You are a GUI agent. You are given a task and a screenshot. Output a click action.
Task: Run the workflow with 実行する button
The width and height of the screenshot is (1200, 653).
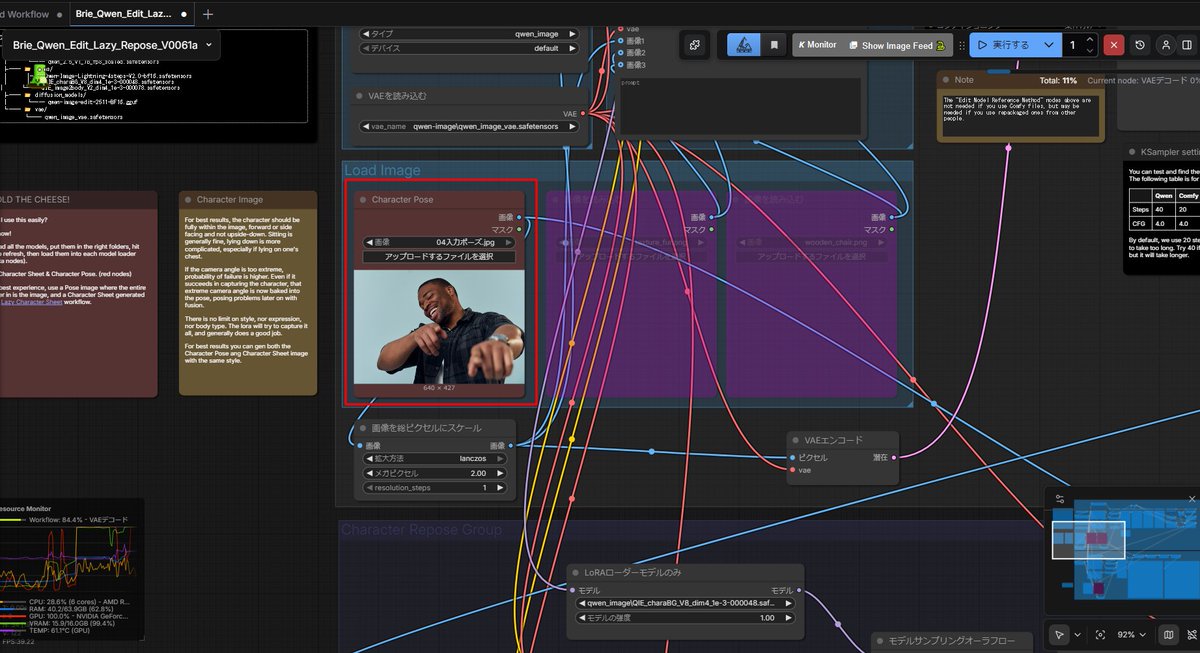(1004, 45)
